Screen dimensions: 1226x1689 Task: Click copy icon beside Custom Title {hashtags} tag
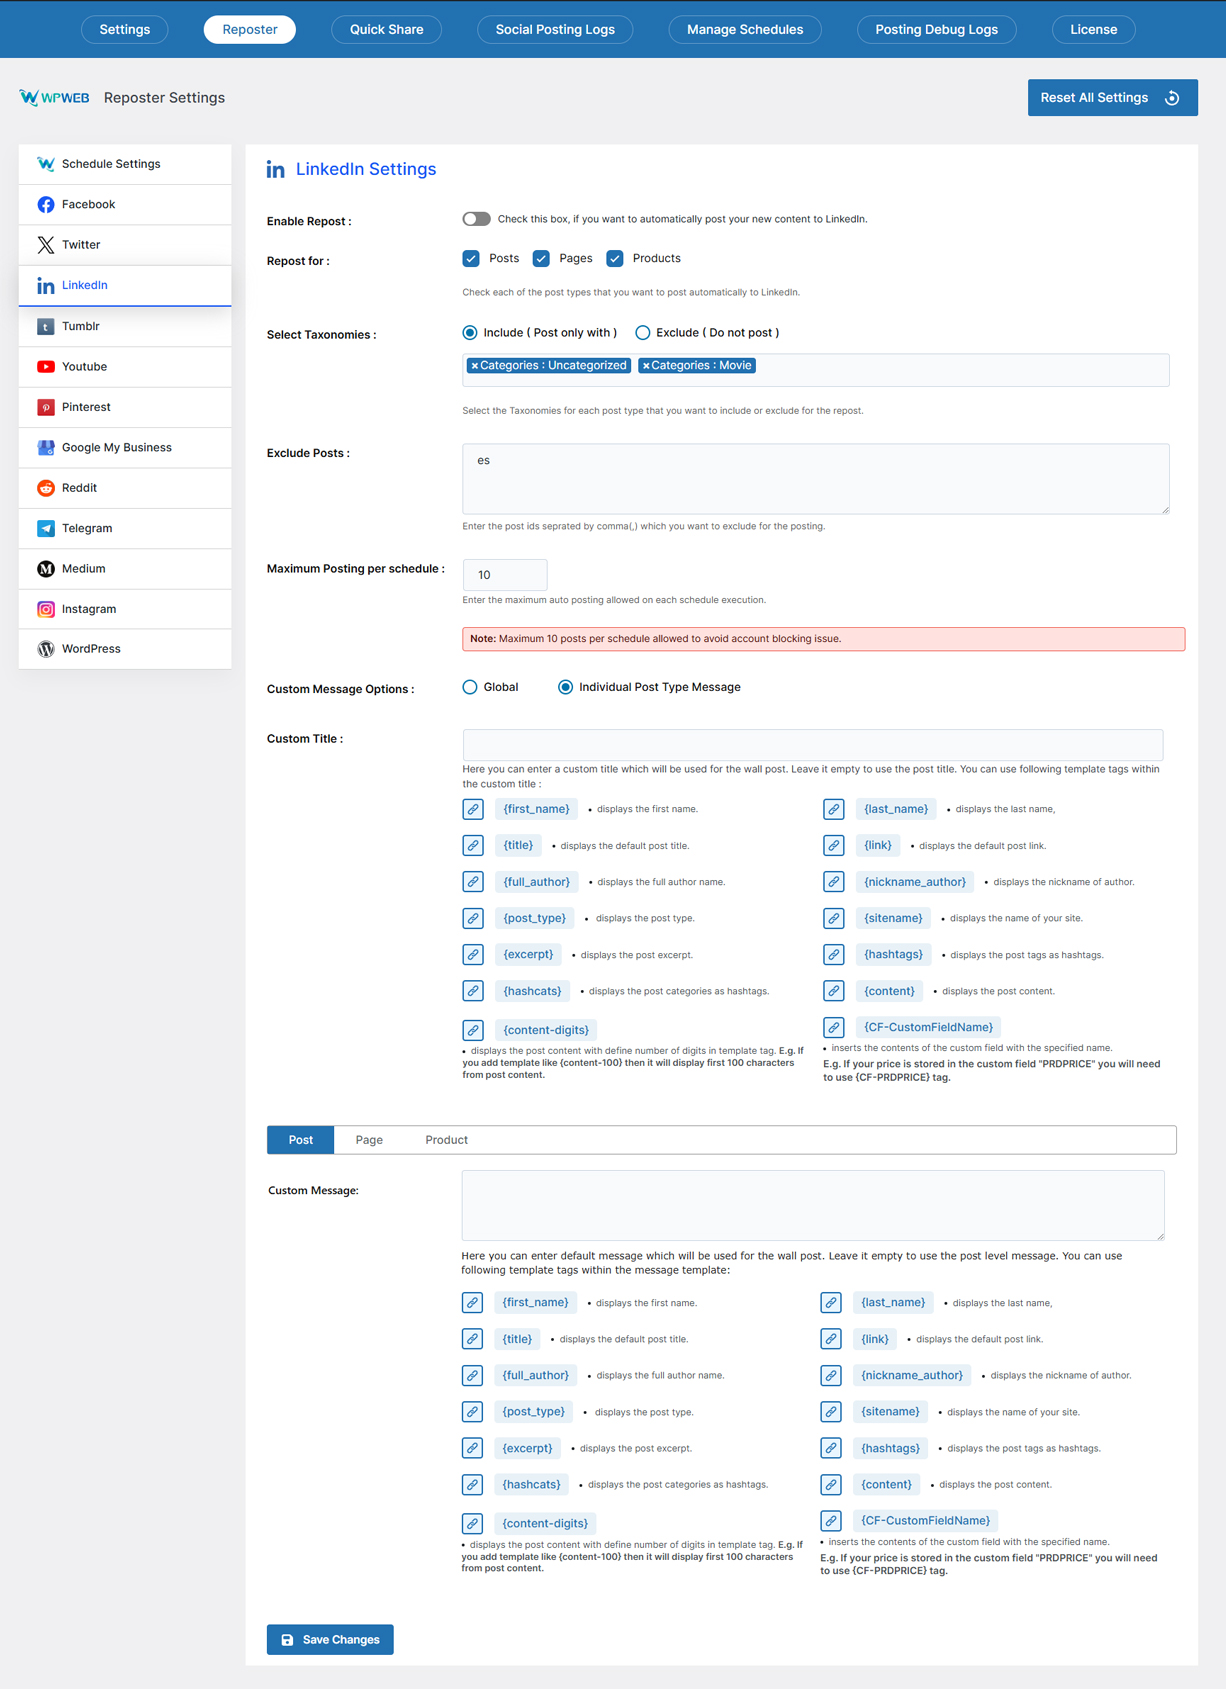[x=833, y=955]
